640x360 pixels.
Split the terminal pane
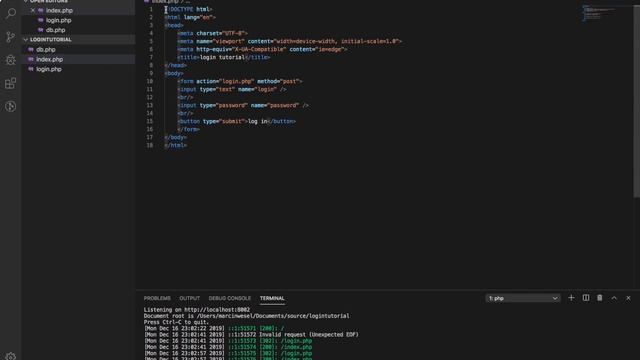[586, 298]
